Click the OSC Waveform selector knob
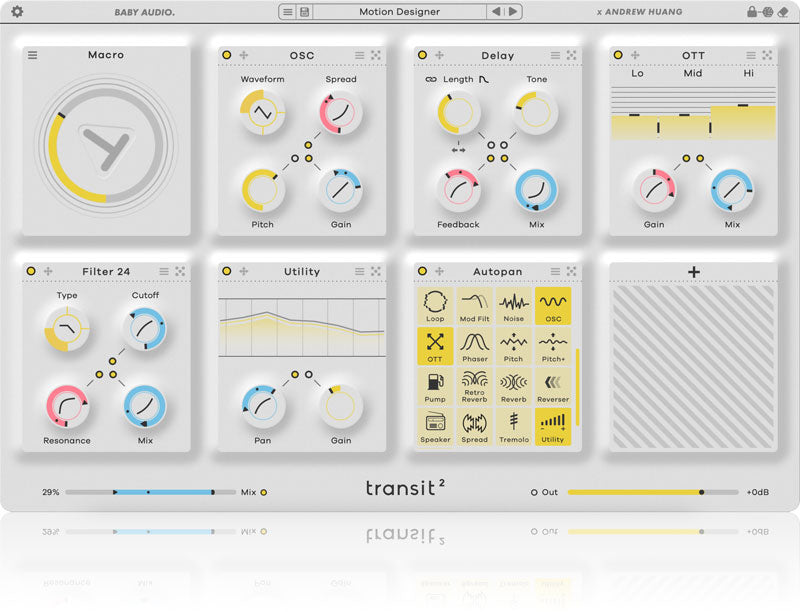Screen dimensions: 800x612 pos(262,112)
